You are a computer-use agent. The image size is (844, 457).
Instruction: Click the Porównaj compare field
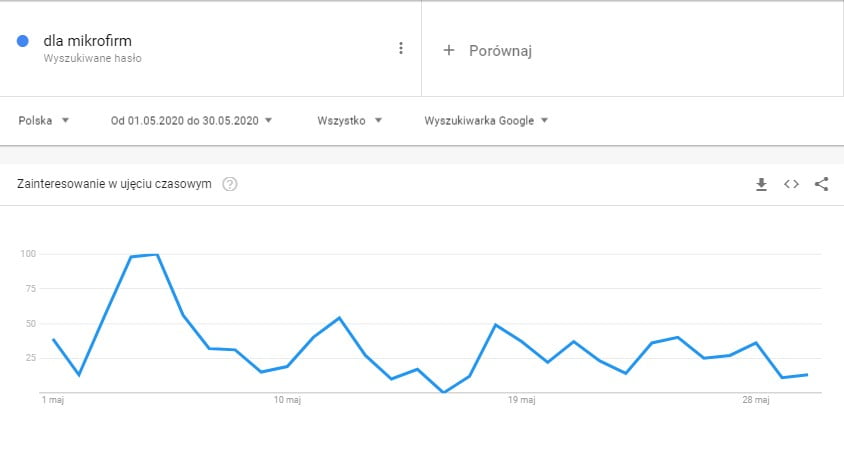632,49
